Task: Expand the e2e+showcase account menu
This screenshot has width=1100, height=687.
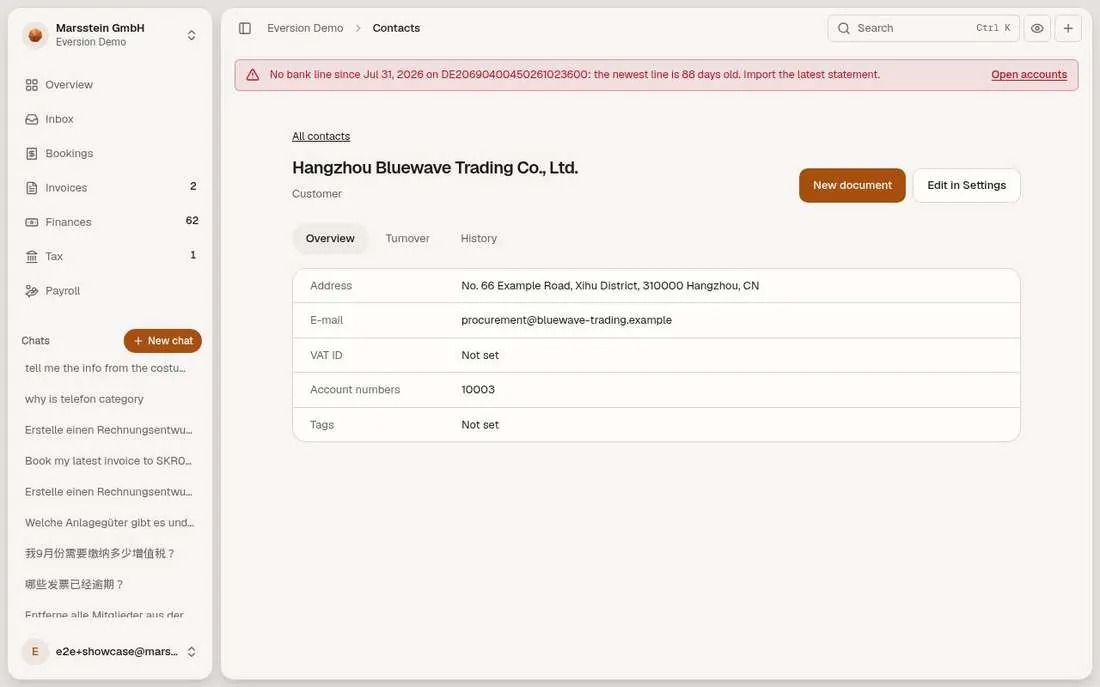Action: click(x=192, y=652)
